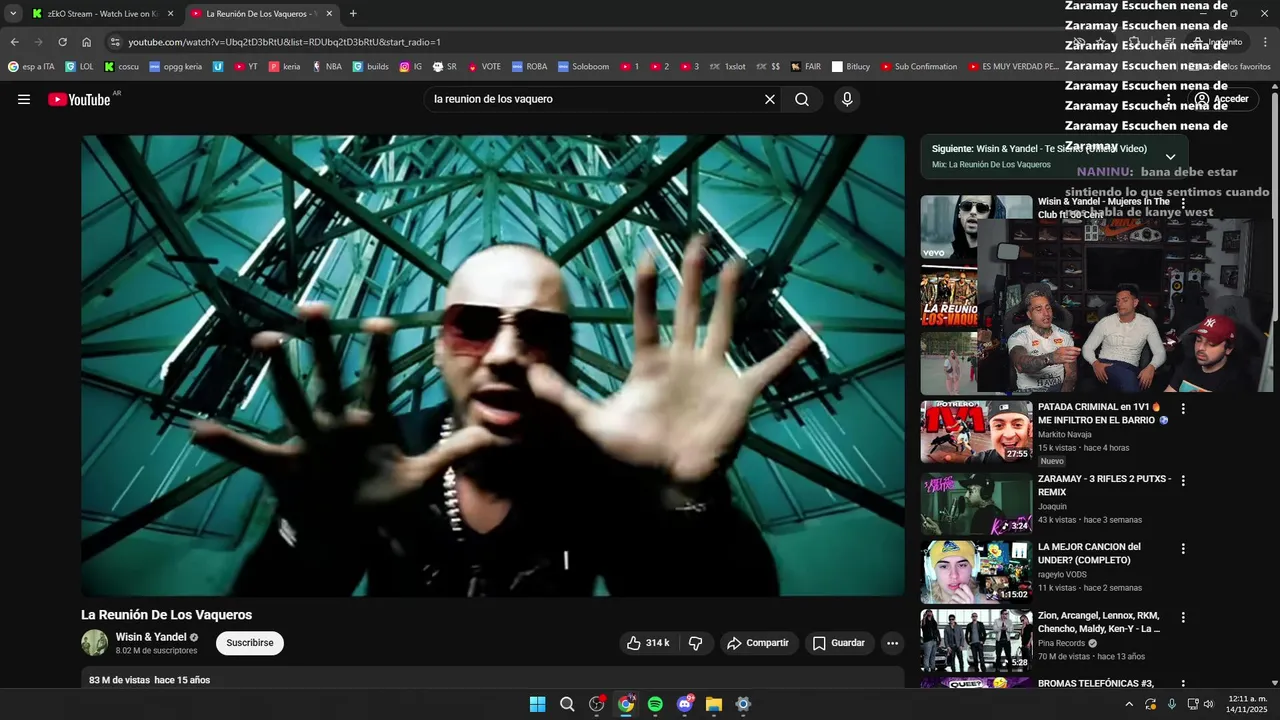This screenshot has width=1280, height=720.
Task: Close the zEKO Stream tab
Action: click(170, 14)
